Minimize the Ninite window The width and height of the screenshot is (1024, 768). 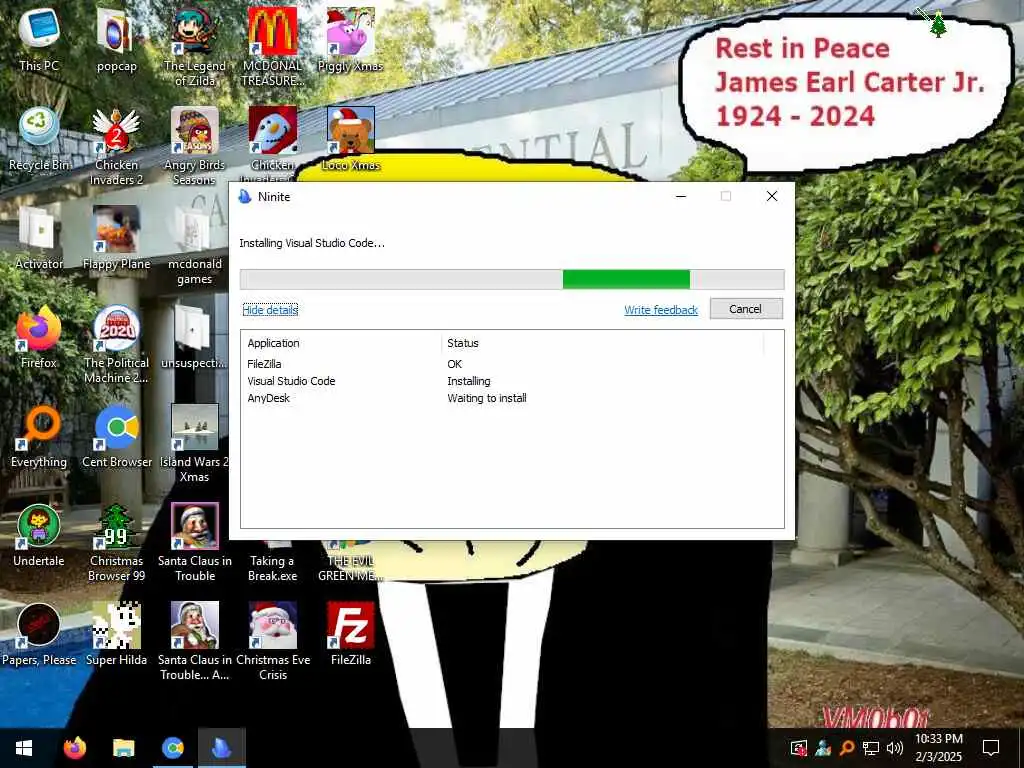tap(680, 196)
